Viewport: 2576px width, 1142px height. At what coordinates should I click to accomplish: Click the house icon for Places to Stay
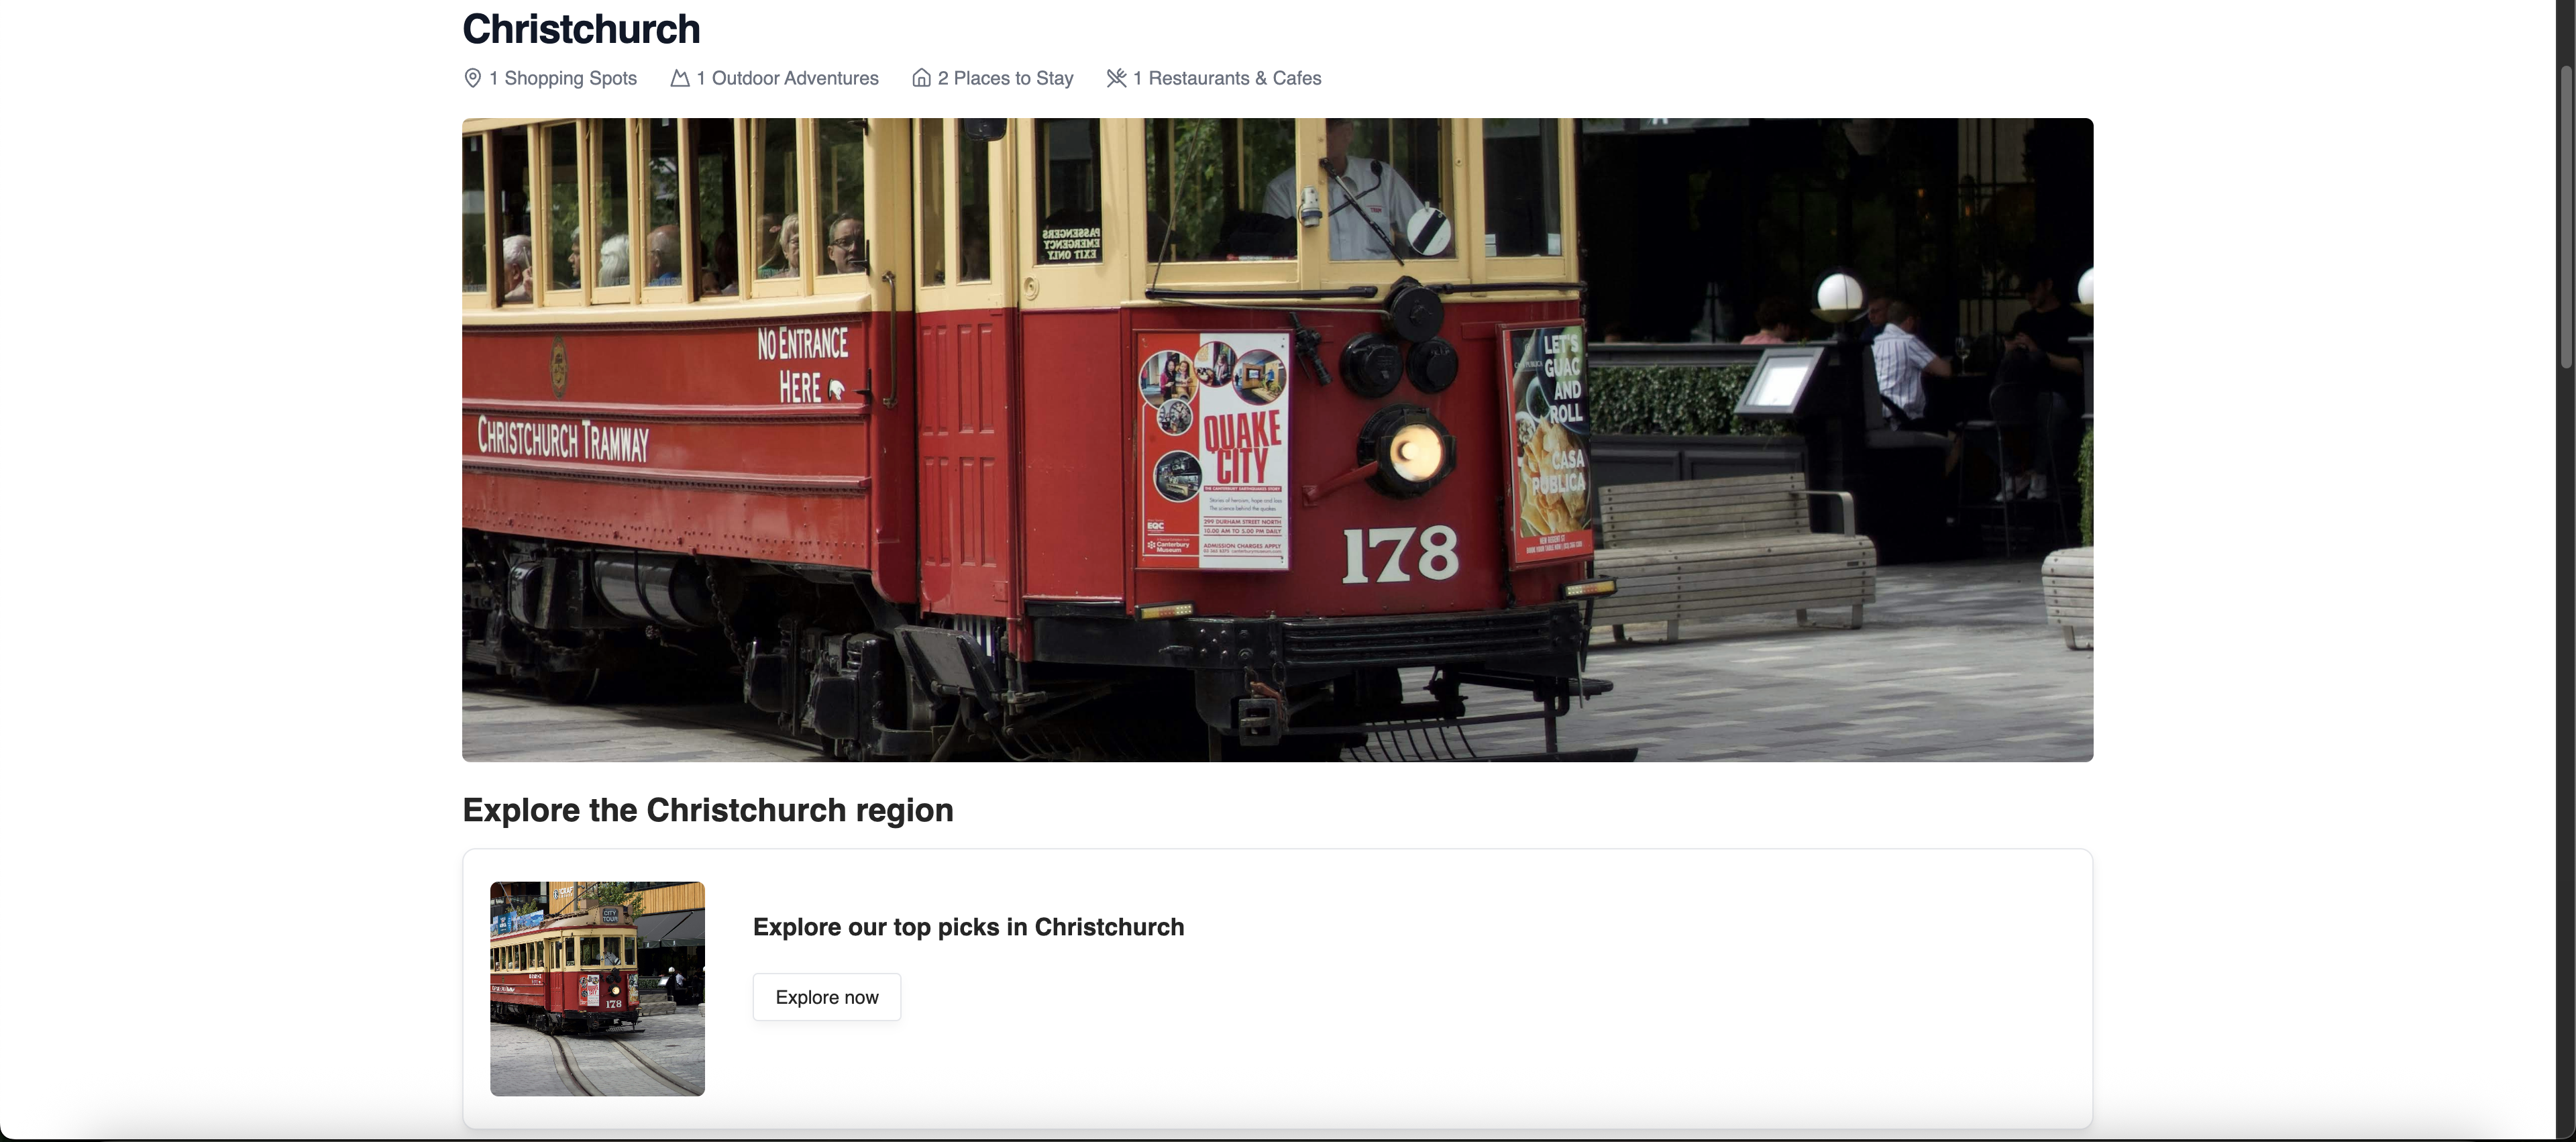click(921, 78)
